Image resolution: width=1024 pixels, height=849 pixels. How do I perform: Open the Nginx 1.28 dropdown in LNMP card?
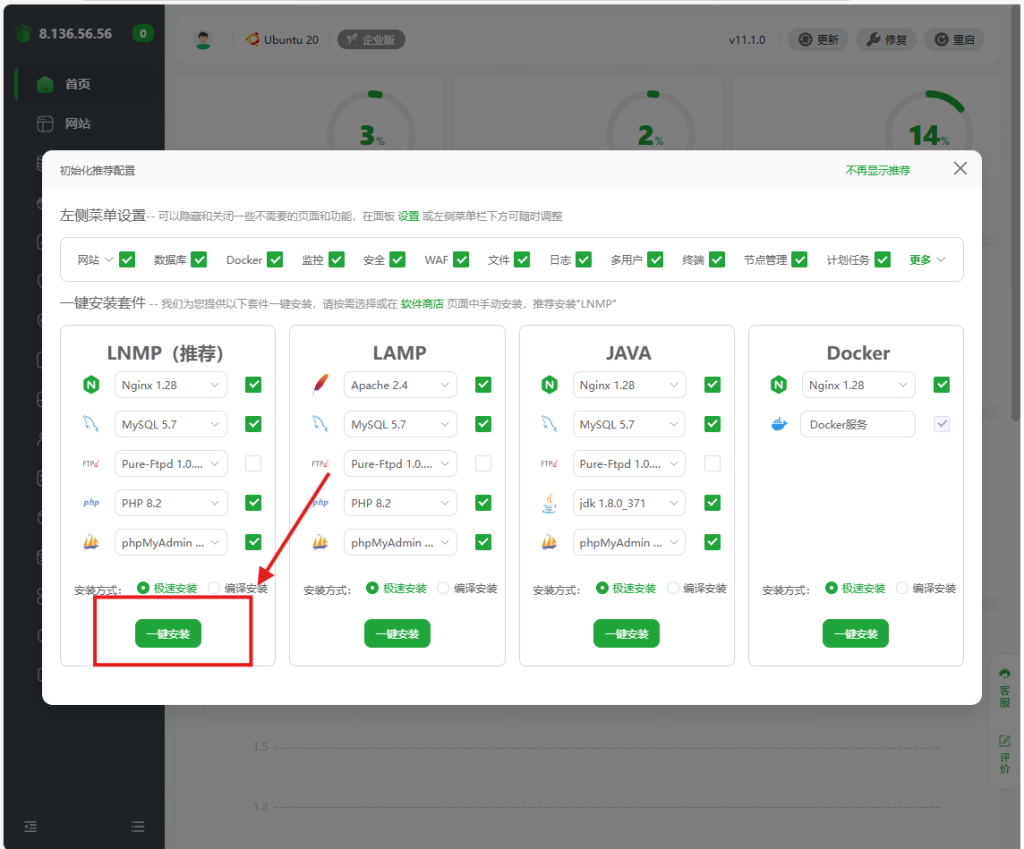tap(171, 385)
